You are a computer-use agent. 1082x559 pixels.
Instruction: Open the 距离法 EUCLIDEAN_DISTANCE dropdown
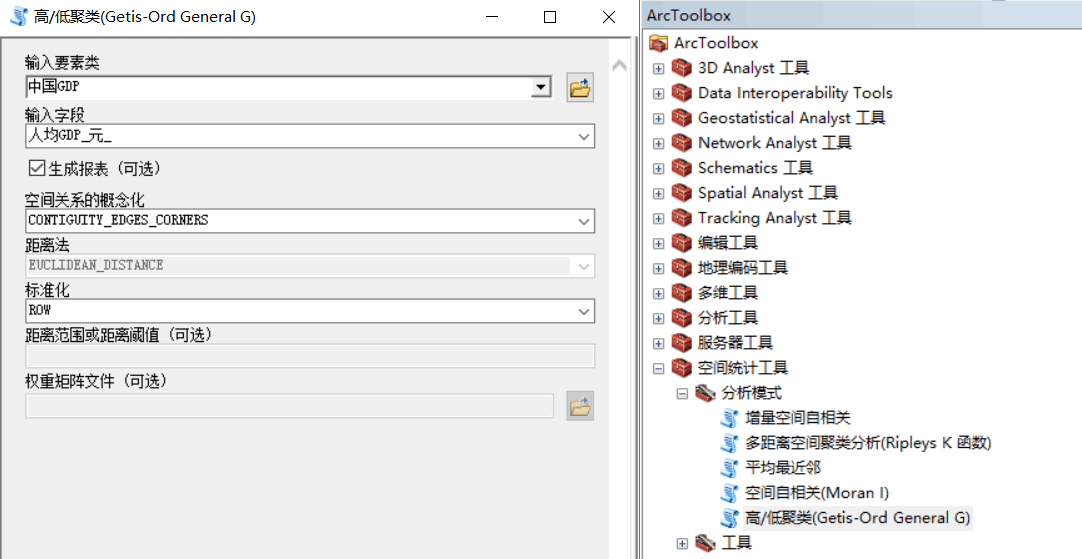[x=584, y=266]
